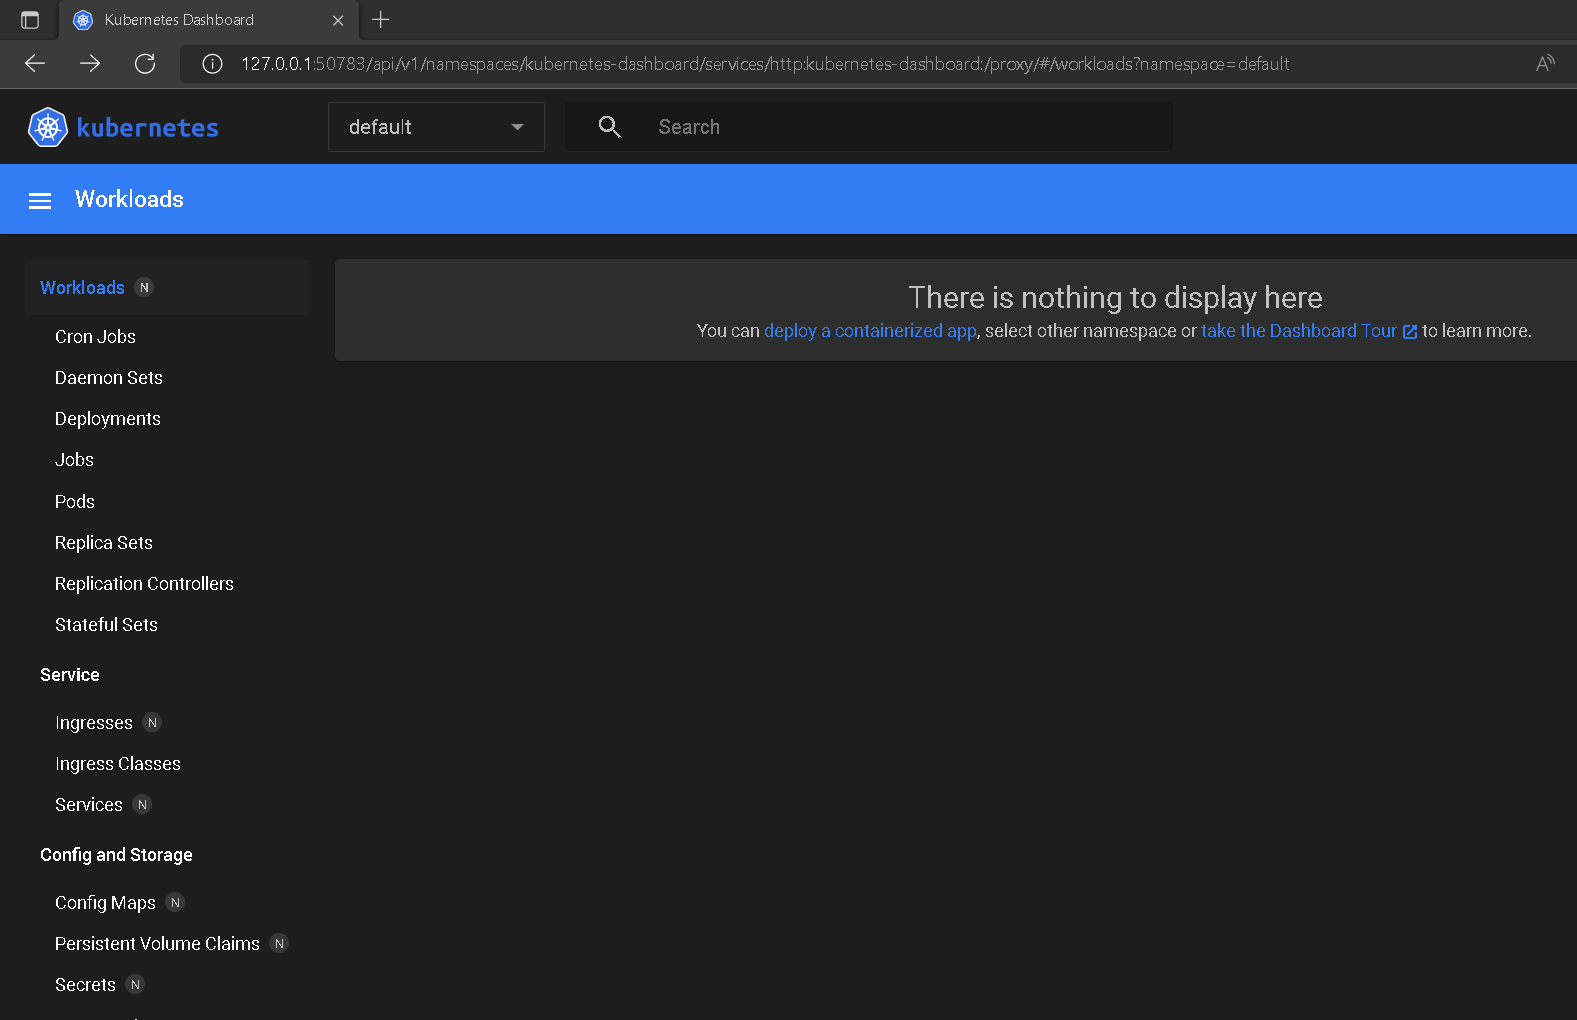This screenshot has width=1577, height=1020.
Task: Open Ingresses in the sidebar
Action: (x=94, y=723)
